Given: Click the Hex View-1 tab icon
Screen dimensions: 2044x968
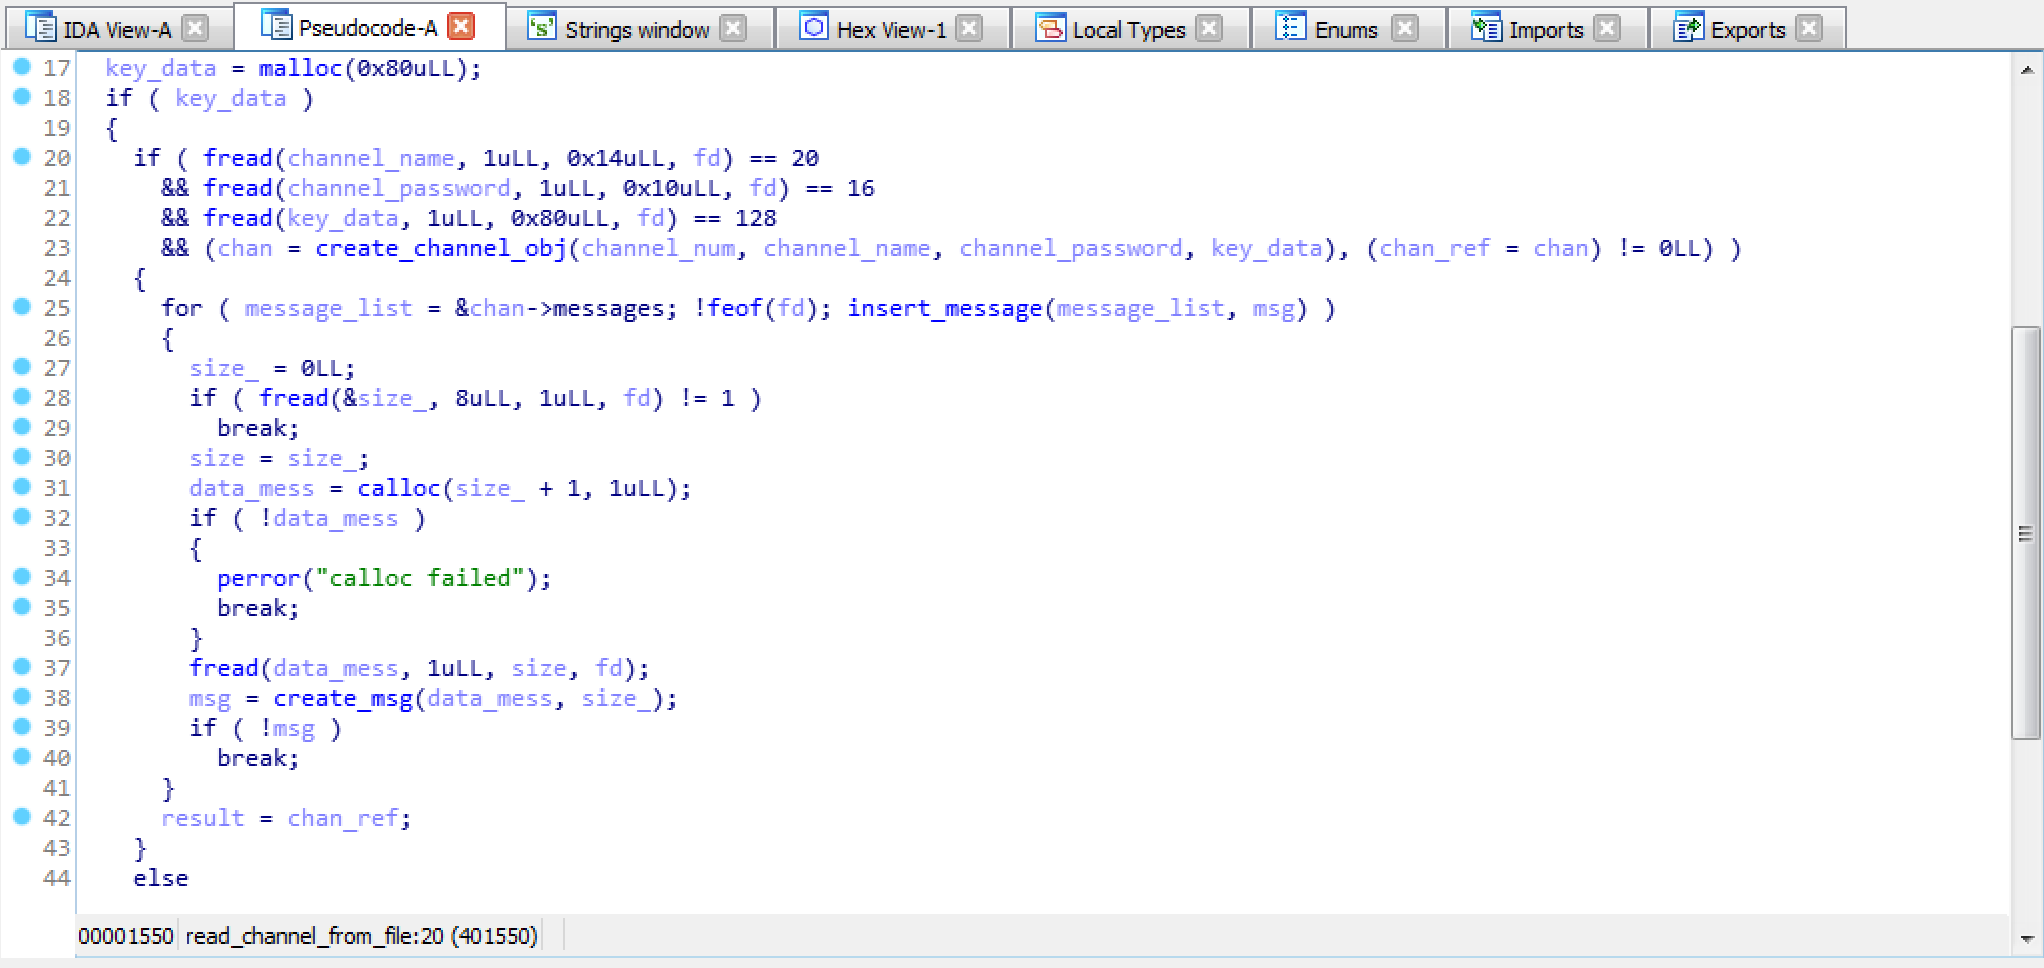Looking at the screenshot, I should 814,27.
